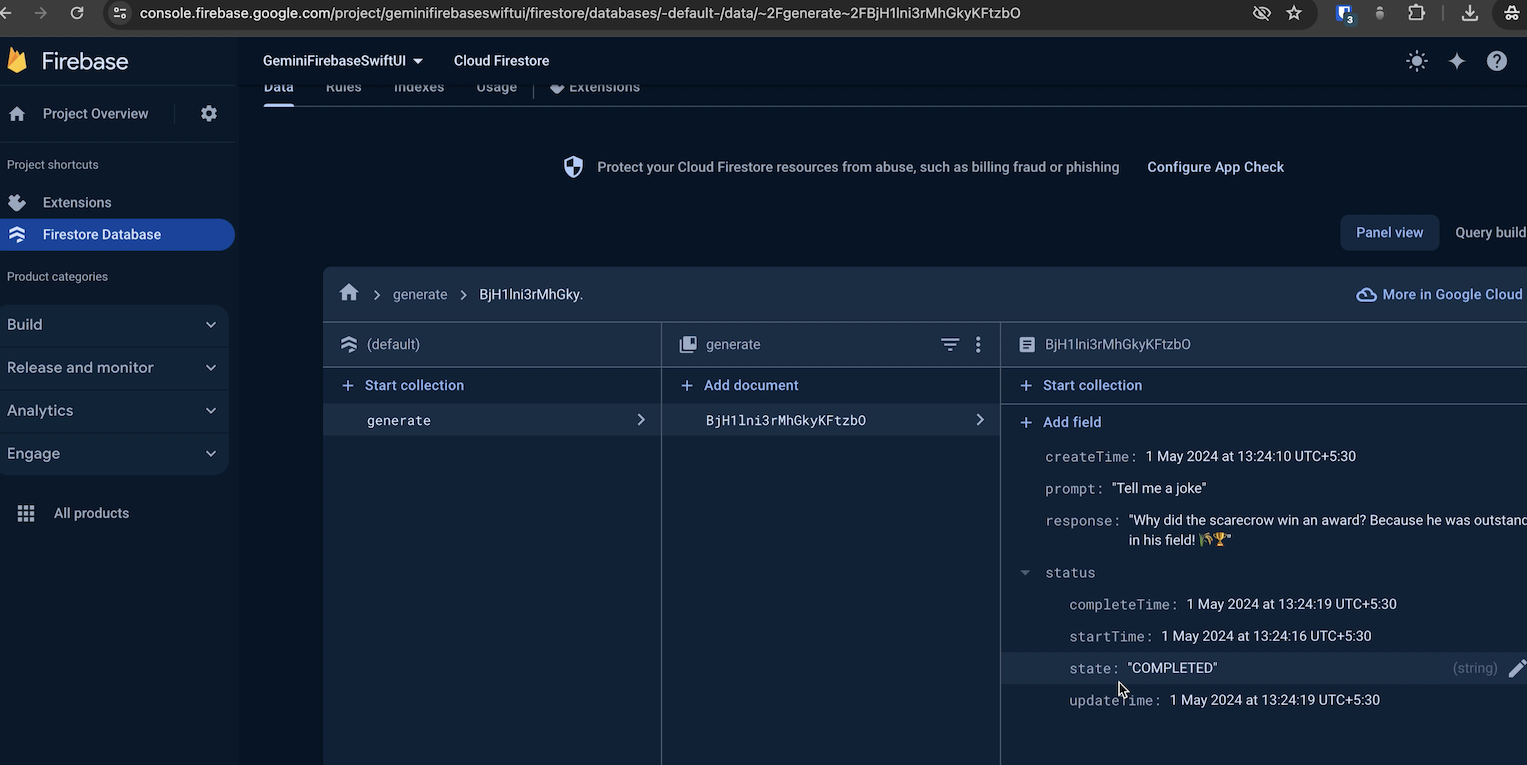Bookmark this page with the star icon
The image size is (1527, 765).
[x=1294, y=13]
